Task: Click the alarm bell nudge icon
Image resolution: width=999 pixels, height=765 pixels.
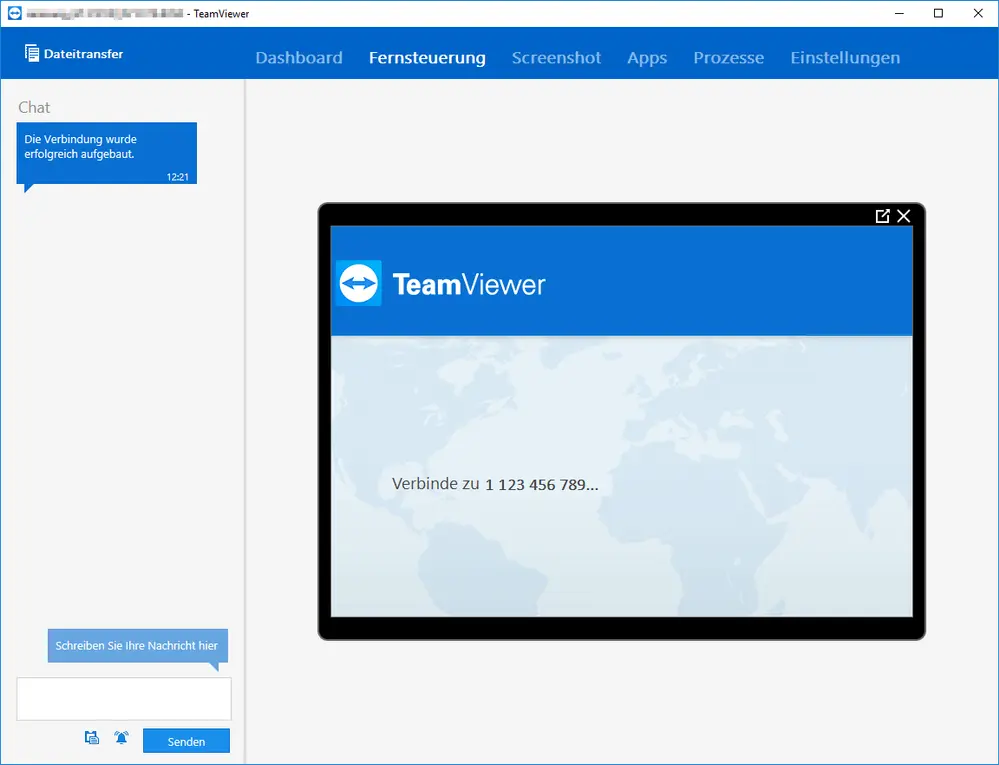Action: [x=121, y=738]
